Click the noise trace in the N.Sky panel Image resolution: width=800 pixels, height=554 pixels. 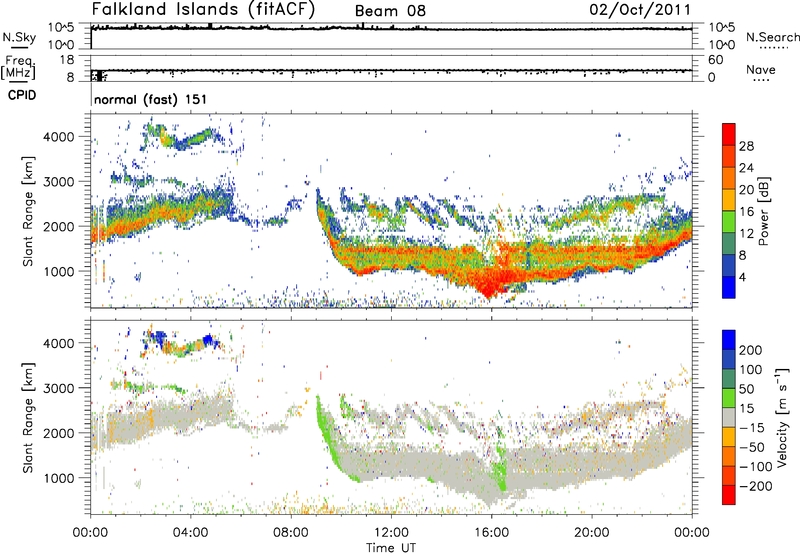point(391,29)
